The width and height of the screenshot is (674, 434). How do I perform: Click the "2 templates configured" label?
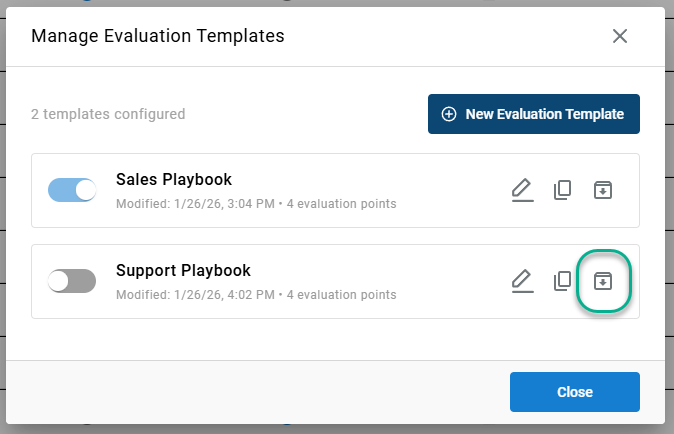[x=108, y=114]
